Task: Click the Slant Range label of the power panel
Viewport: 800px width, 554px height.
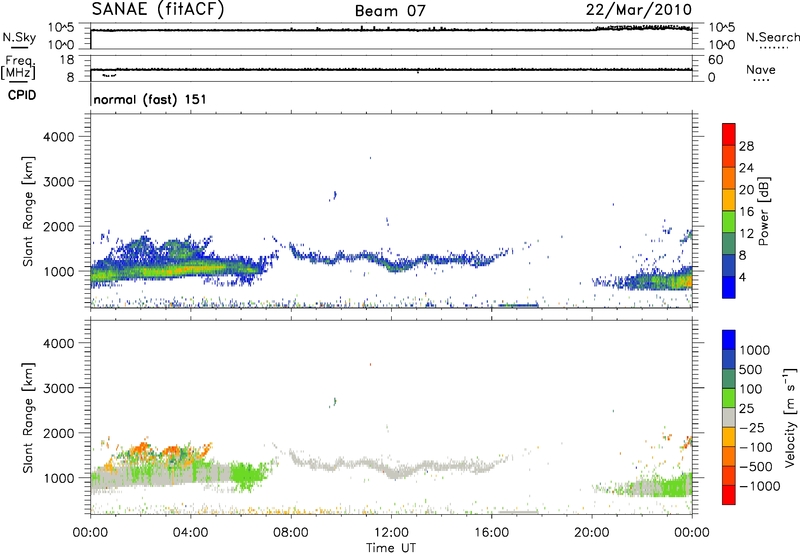Action: 28,211
